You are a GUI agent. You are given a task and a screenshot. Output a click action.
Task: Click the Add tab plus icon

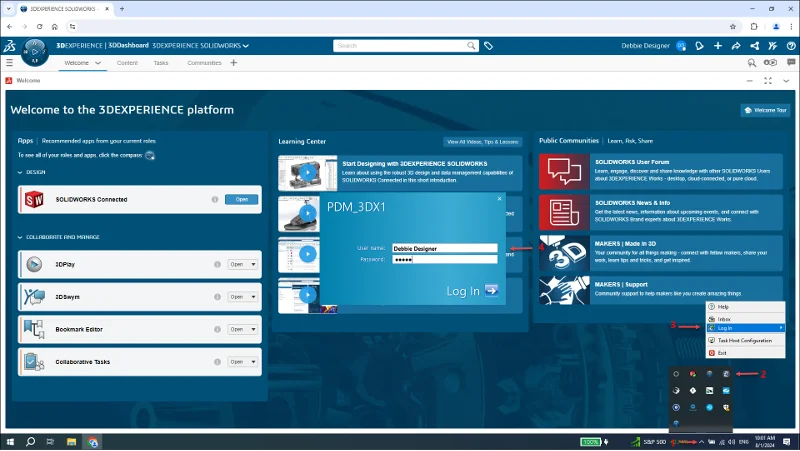click(x=234, y=63)
